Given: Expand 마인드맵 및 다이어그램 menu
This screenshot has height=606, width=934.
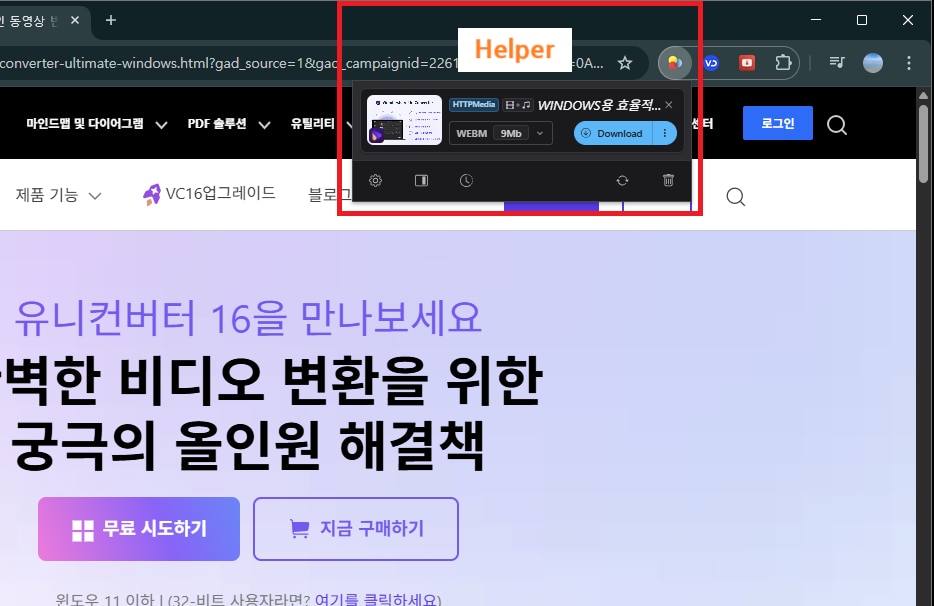Looking at the screenshot, I should (96, 124).
